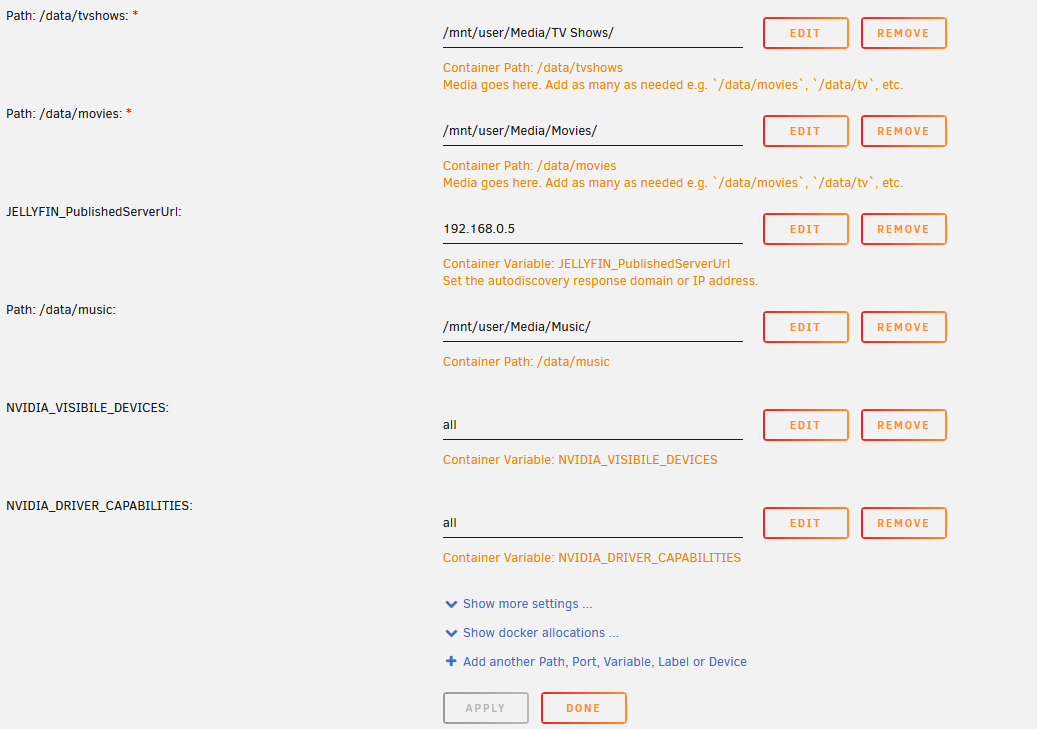Remove the NVIDIA_VISIBILE_DEVICES variable
The width and height of the screenshot is (1037, 729).
click(903, 425)
